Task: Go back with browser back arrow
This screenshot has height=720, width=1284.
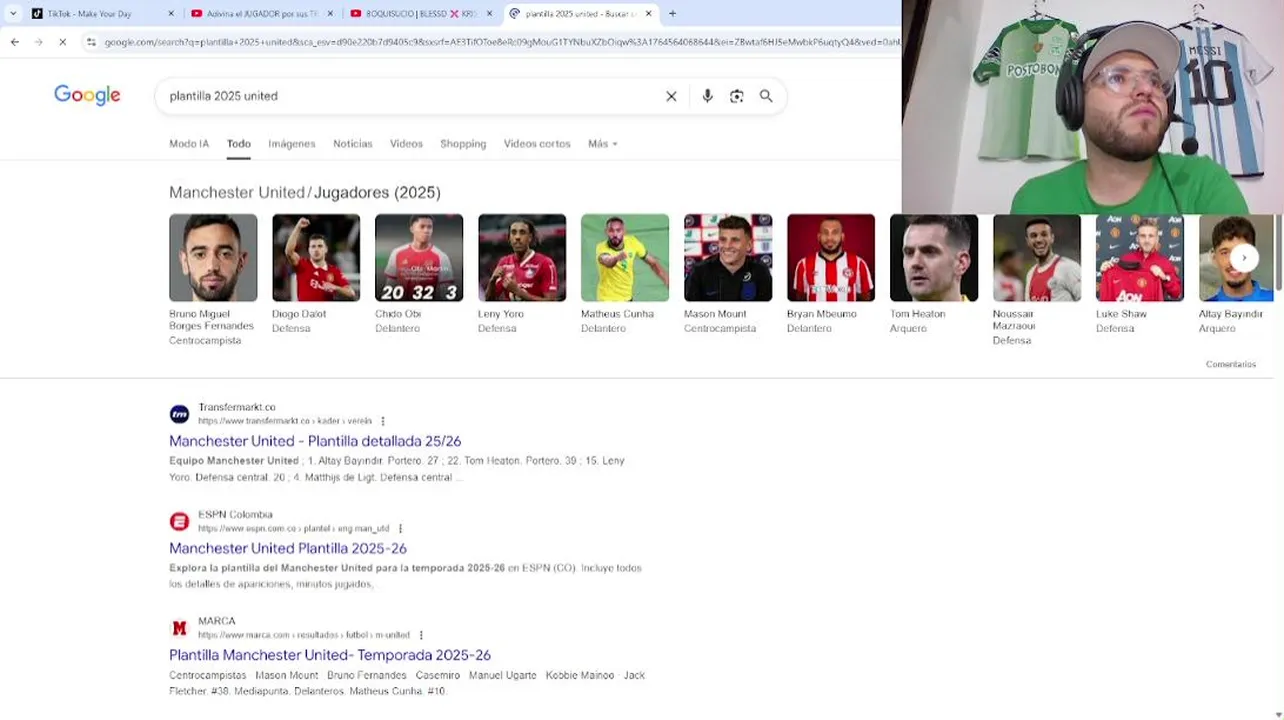Action: click(x=14, y=42)
